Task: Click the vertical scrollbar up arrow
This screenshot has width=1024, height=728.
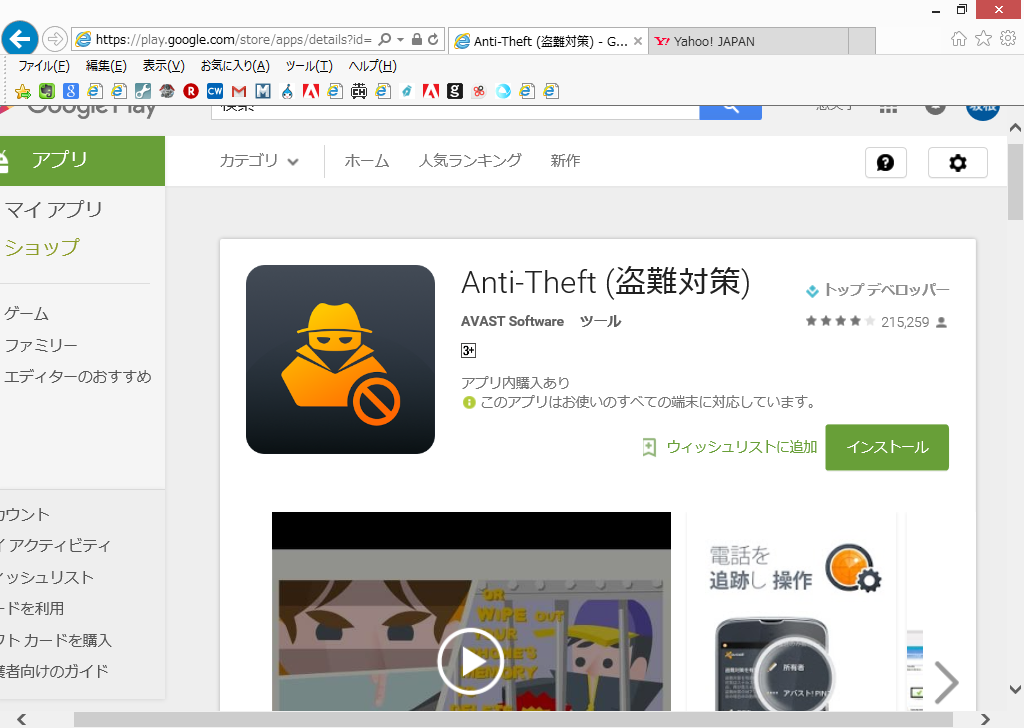Action: click(1015, 127)
